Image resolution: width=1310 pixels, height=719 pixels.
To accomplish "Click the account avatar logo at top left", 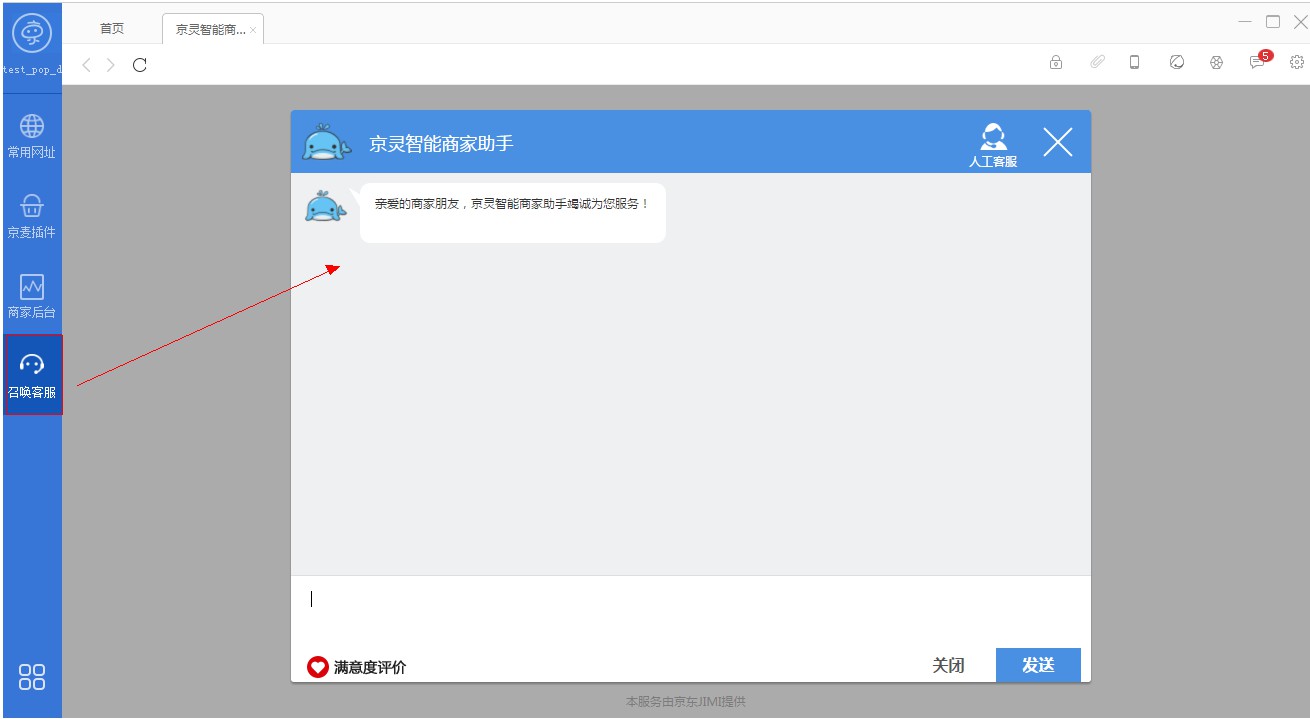I will (x=32, y=33).
